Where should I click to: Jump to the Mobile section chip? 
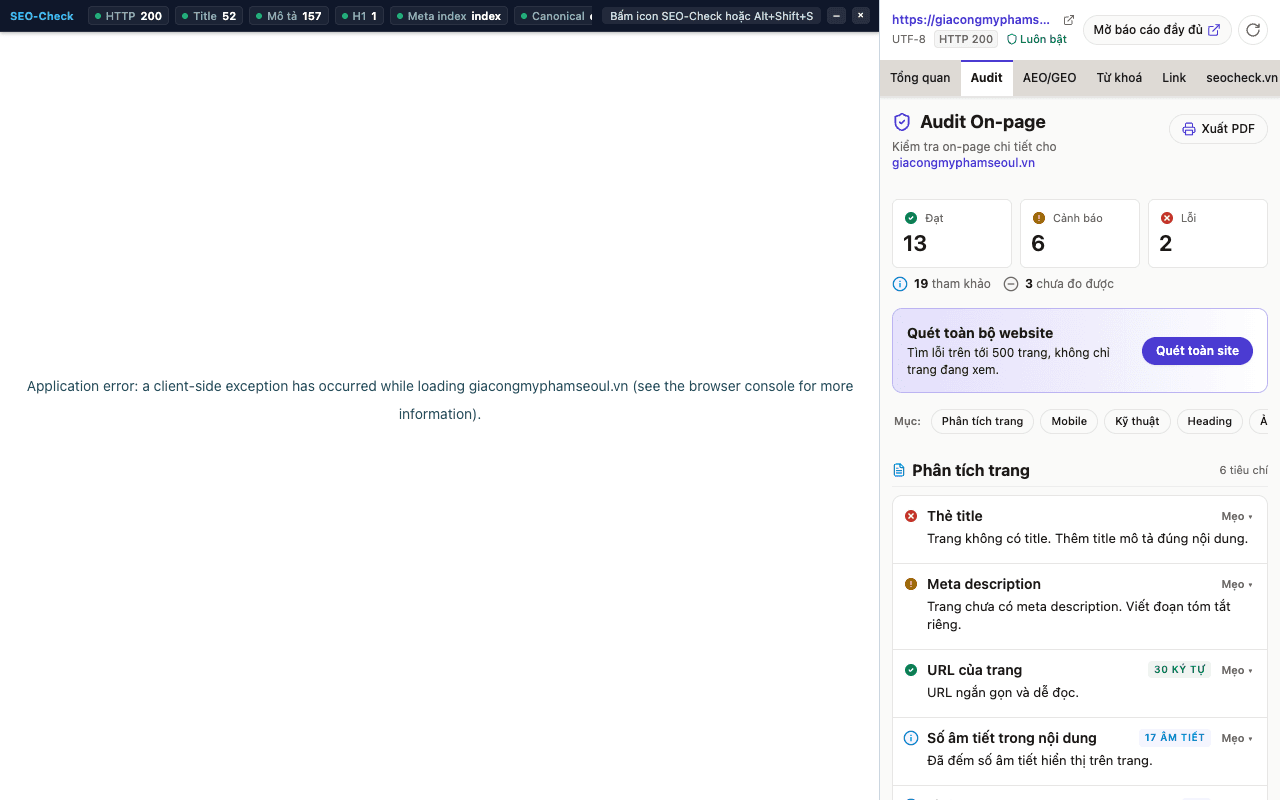coord(1069,421)
